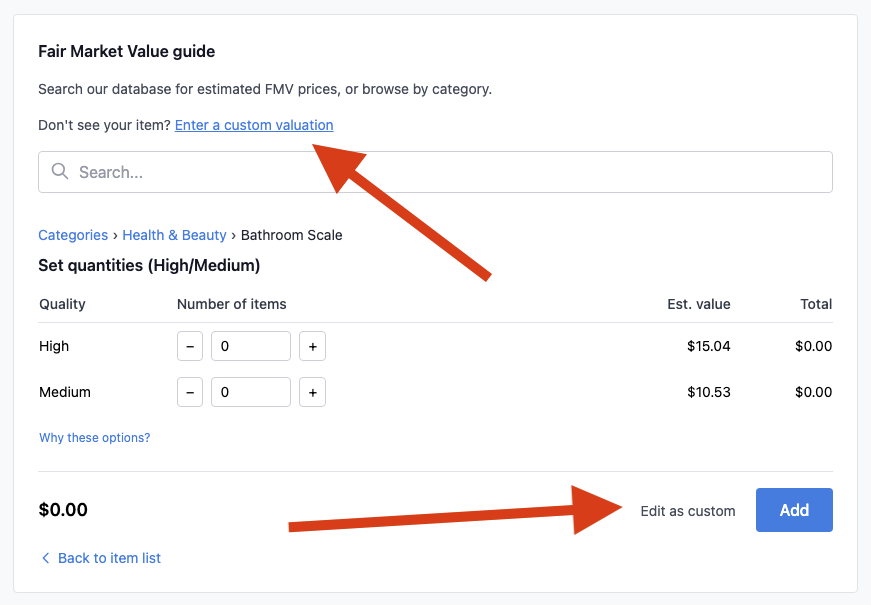Screen dimensions: 871x605
Task: Click the left chevron beside Back to item list
Action: [x=46, y=558]
